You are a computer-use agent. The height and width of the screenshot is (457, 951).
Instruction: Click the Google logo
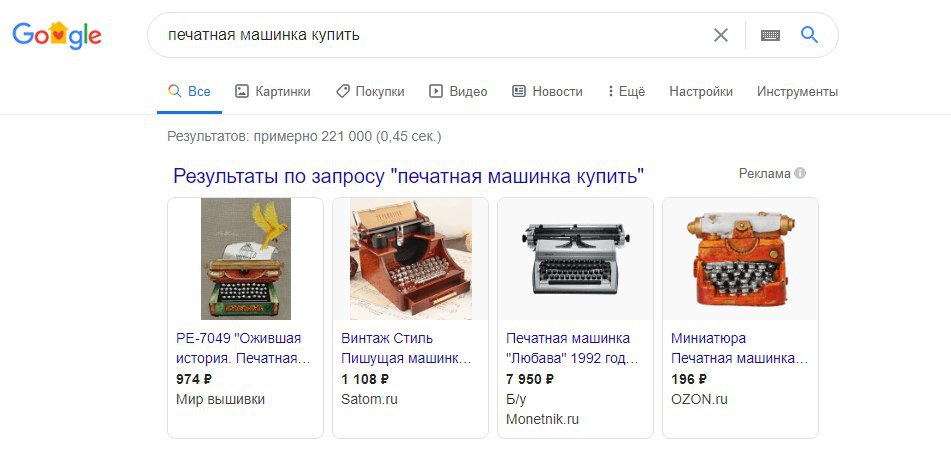pyautogui.click(x=57, y=35)
